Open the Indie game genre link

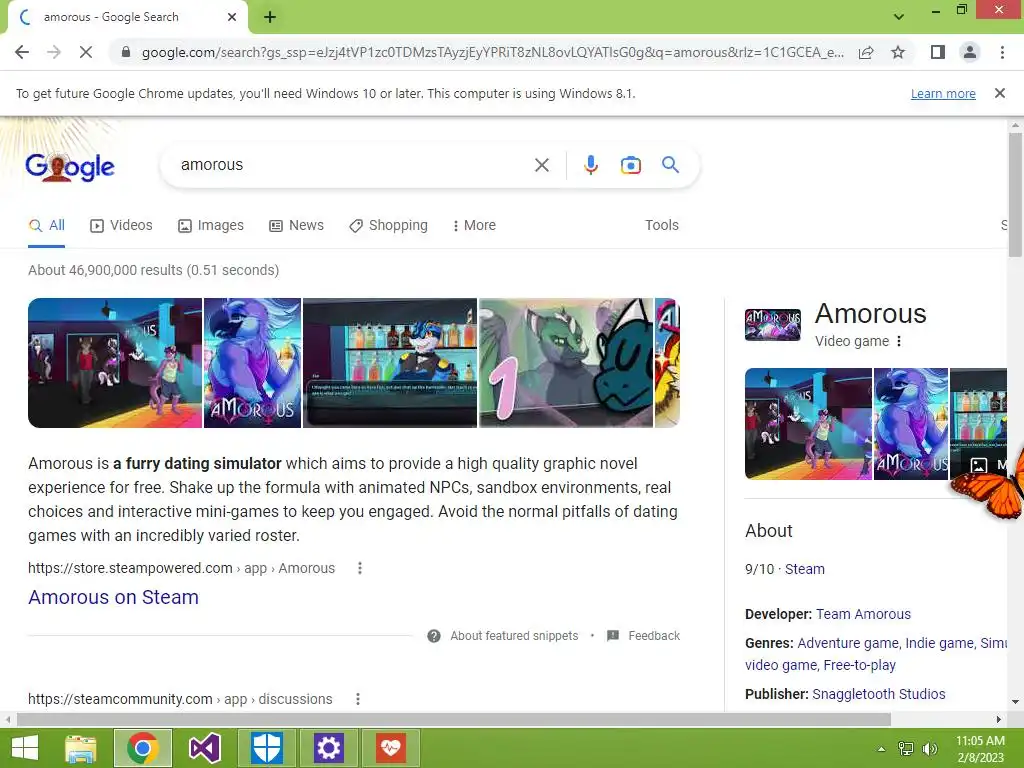coord(939,643)
